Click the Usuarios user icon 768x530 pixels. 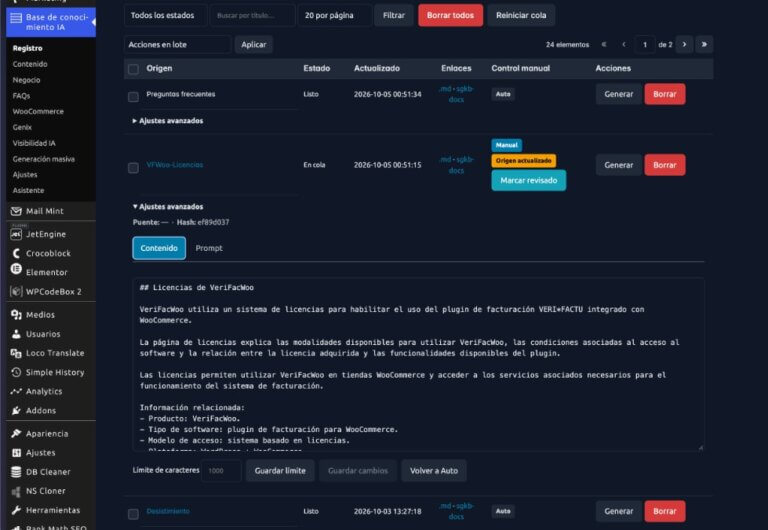tap(16, 334)
